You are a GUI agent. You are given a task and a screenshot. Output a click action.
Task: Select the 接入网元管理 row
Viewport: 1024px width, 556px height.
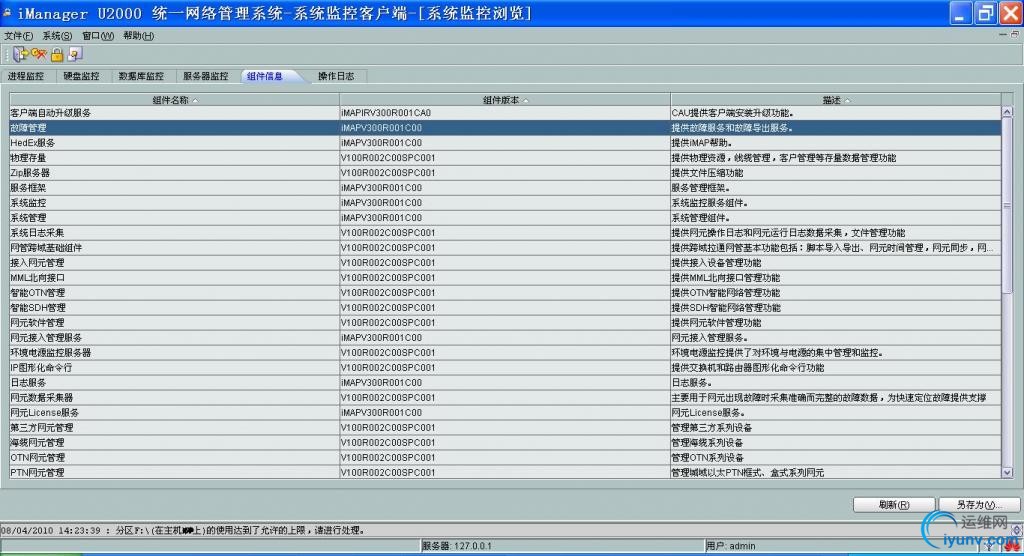point(505,263)
